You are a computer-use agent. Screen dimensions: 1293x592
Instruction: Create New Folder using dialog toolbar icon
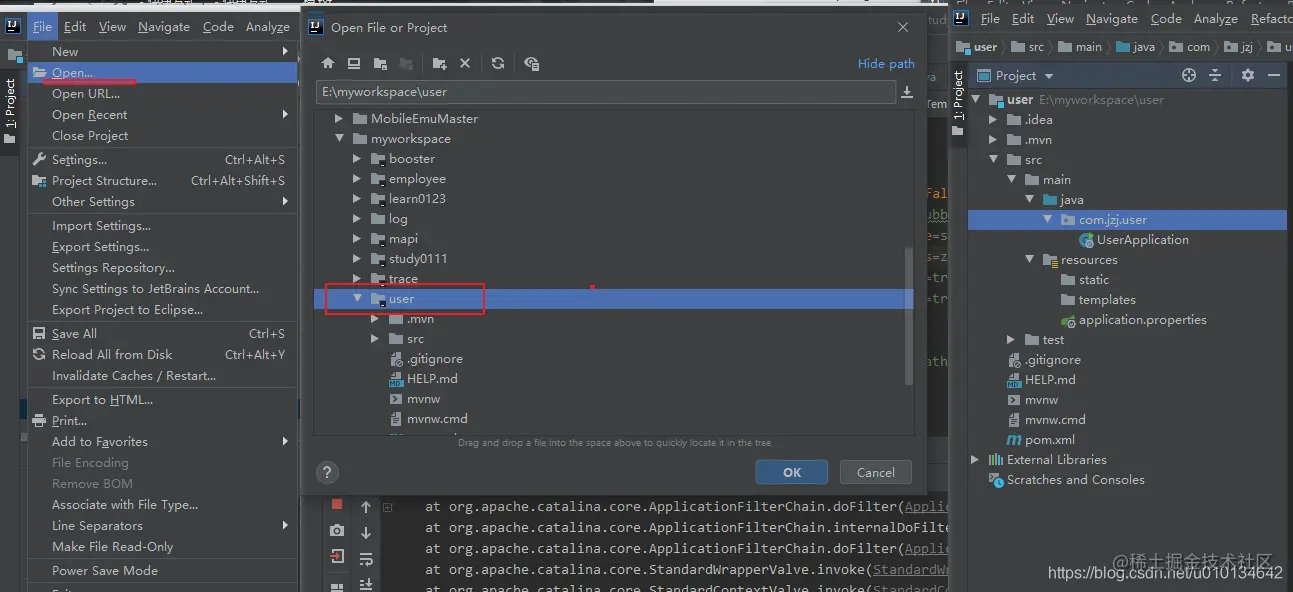[x=439, y=63]
